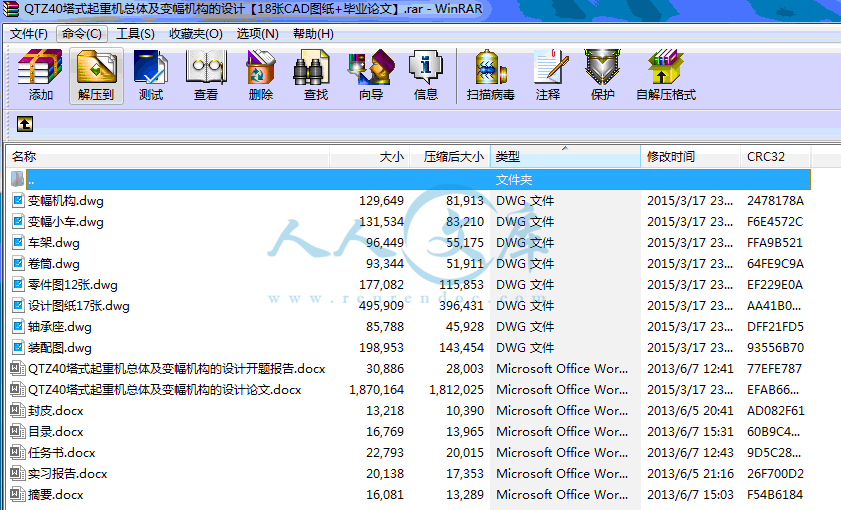Click the Word icon of 摘要.docx
841x510 pixels.
click(x=18, y=494)
